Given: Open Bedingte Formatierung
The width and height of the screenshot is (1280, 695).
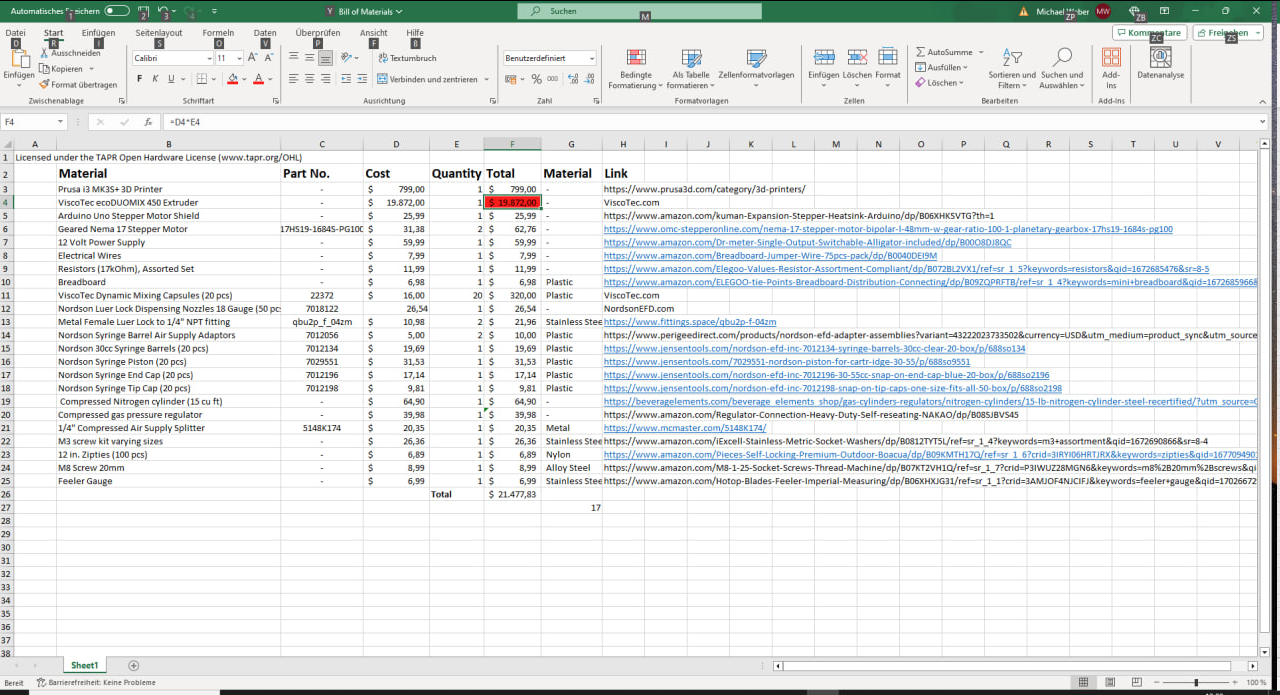Looking at the screenshot, I should (636, 68).
